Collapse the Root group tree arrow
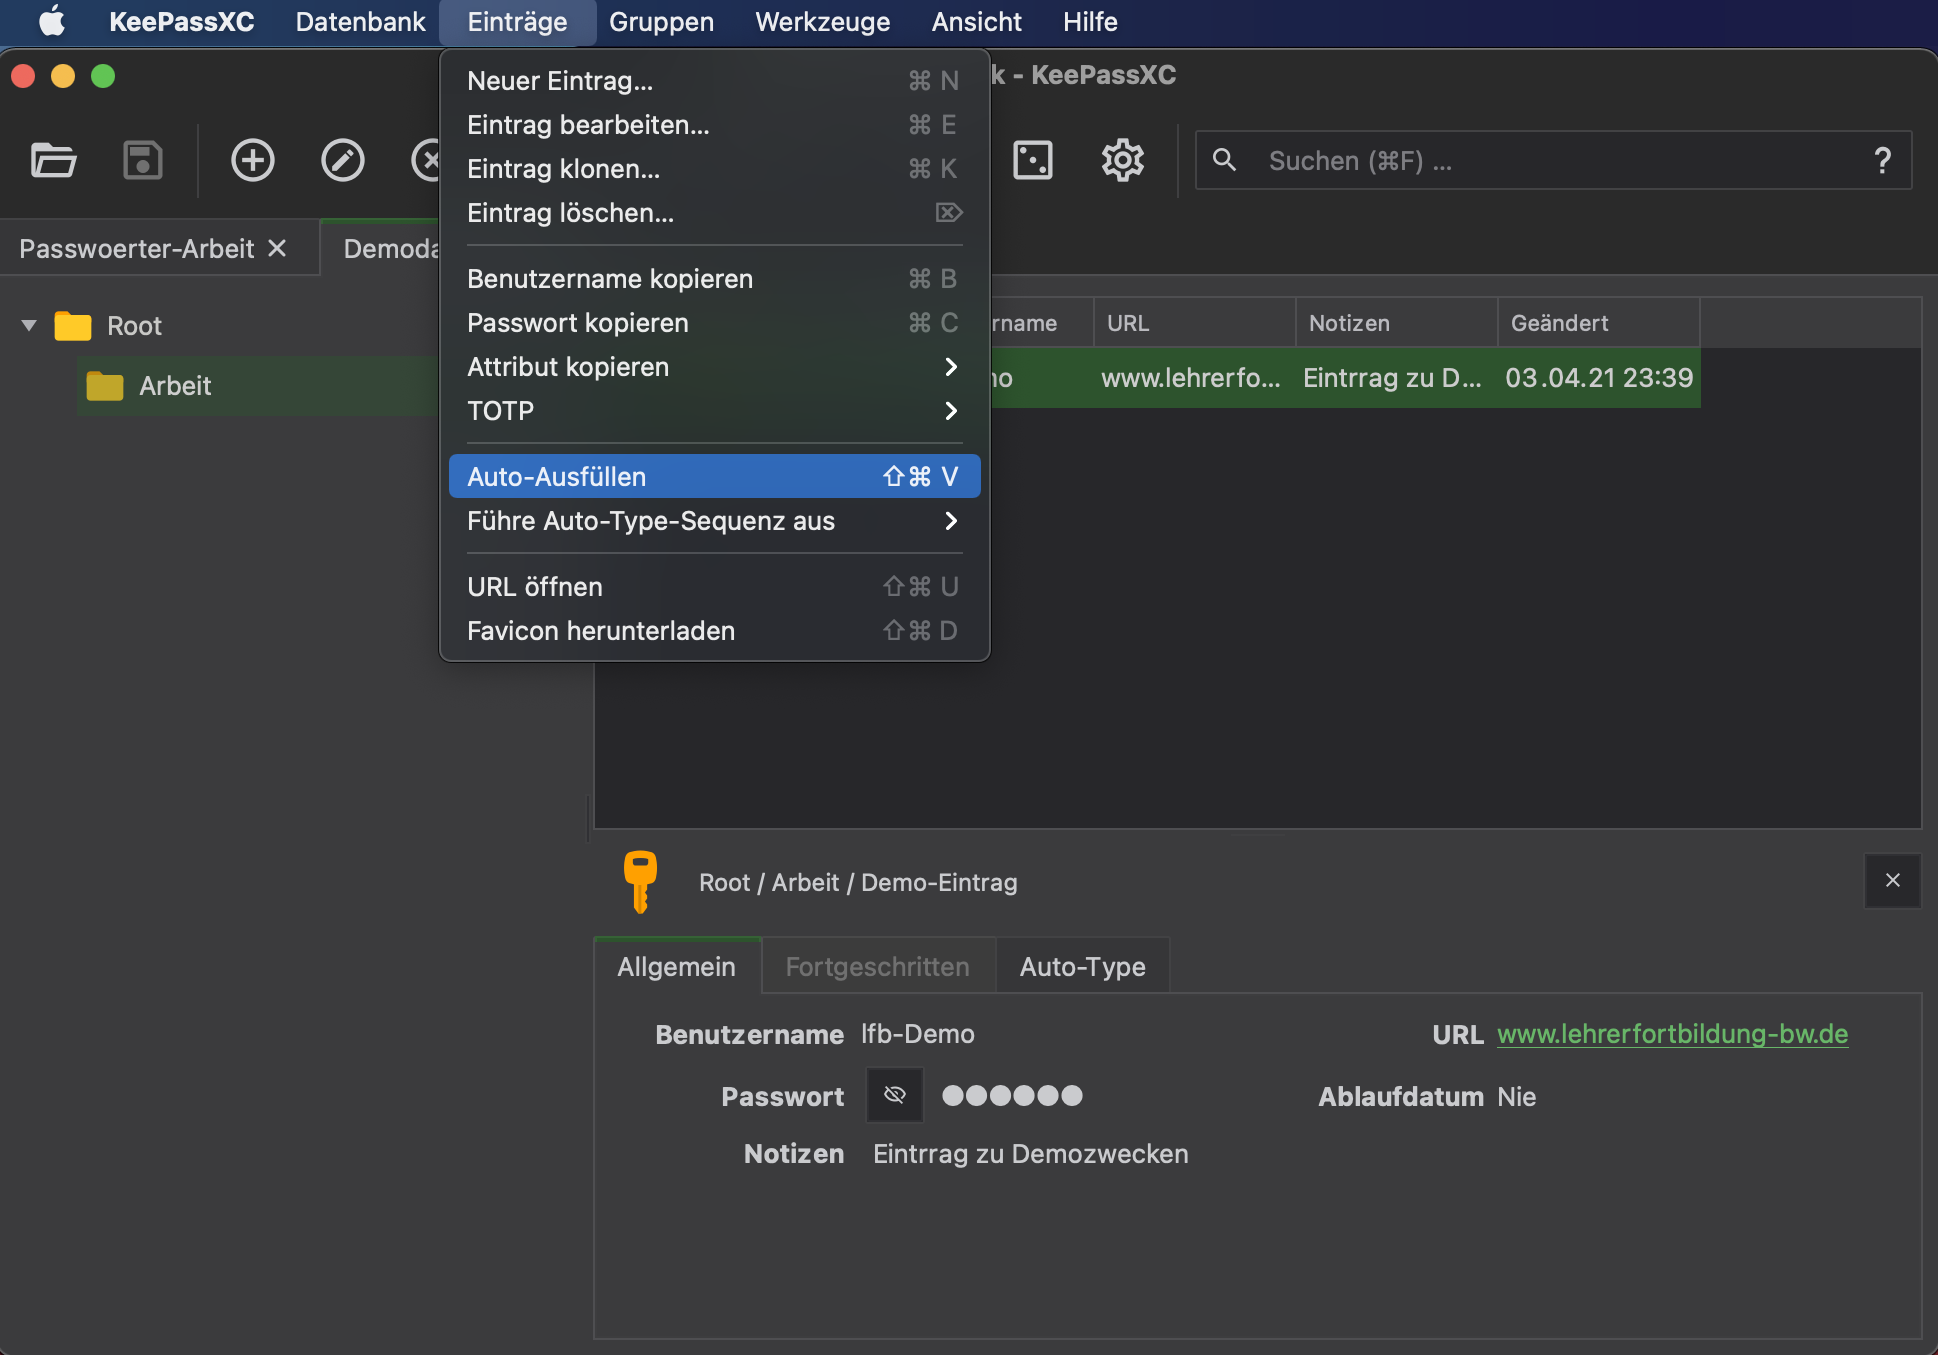Image resolution: width=1938 pixels, height=1355 pixels. click(x=29, y=325)
